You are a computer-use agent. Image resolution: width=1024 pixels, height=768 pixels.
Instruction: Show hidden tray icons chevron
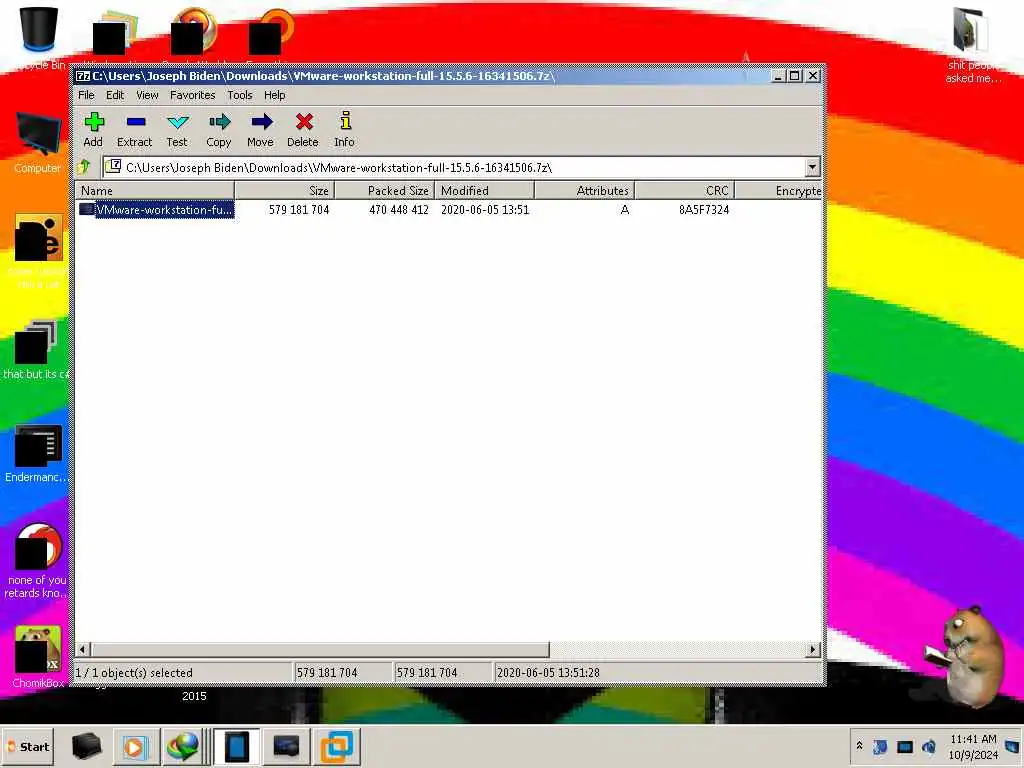(859, 746)
